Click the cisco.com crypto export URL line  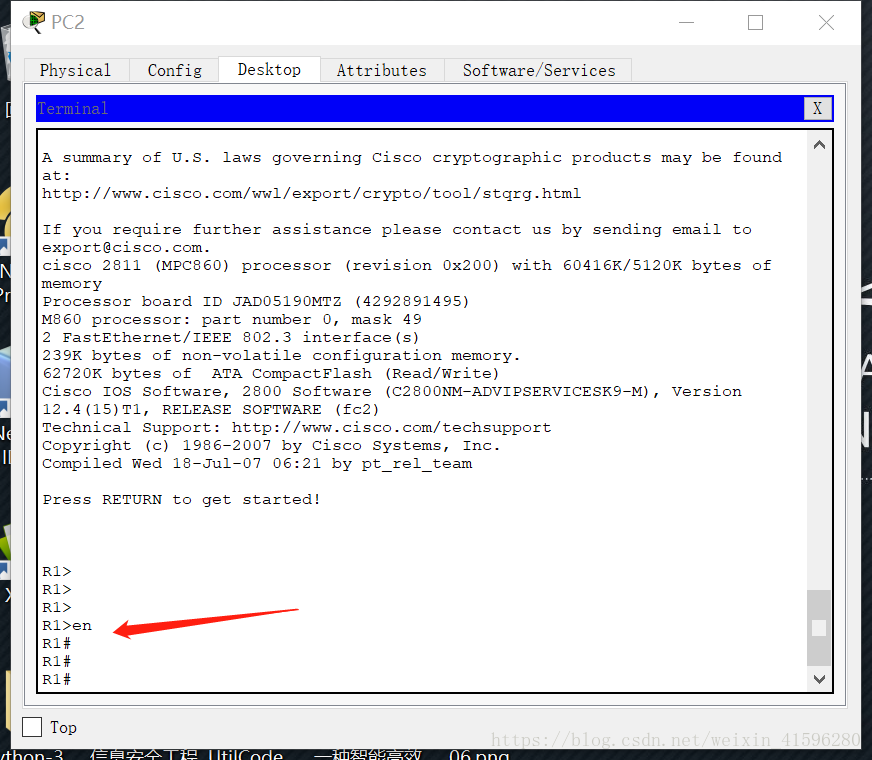[311, 193]
